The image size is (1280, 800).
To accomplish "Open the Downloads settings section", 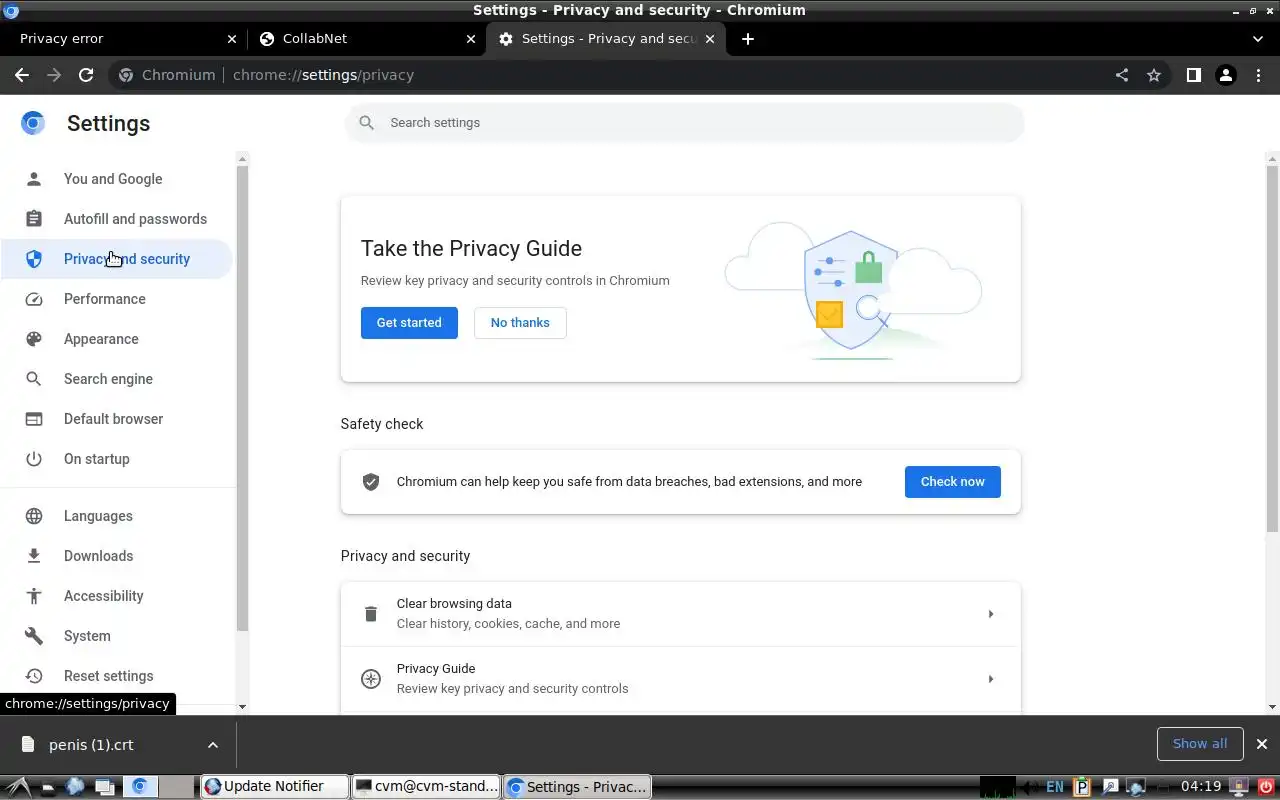I will [116, 556].
